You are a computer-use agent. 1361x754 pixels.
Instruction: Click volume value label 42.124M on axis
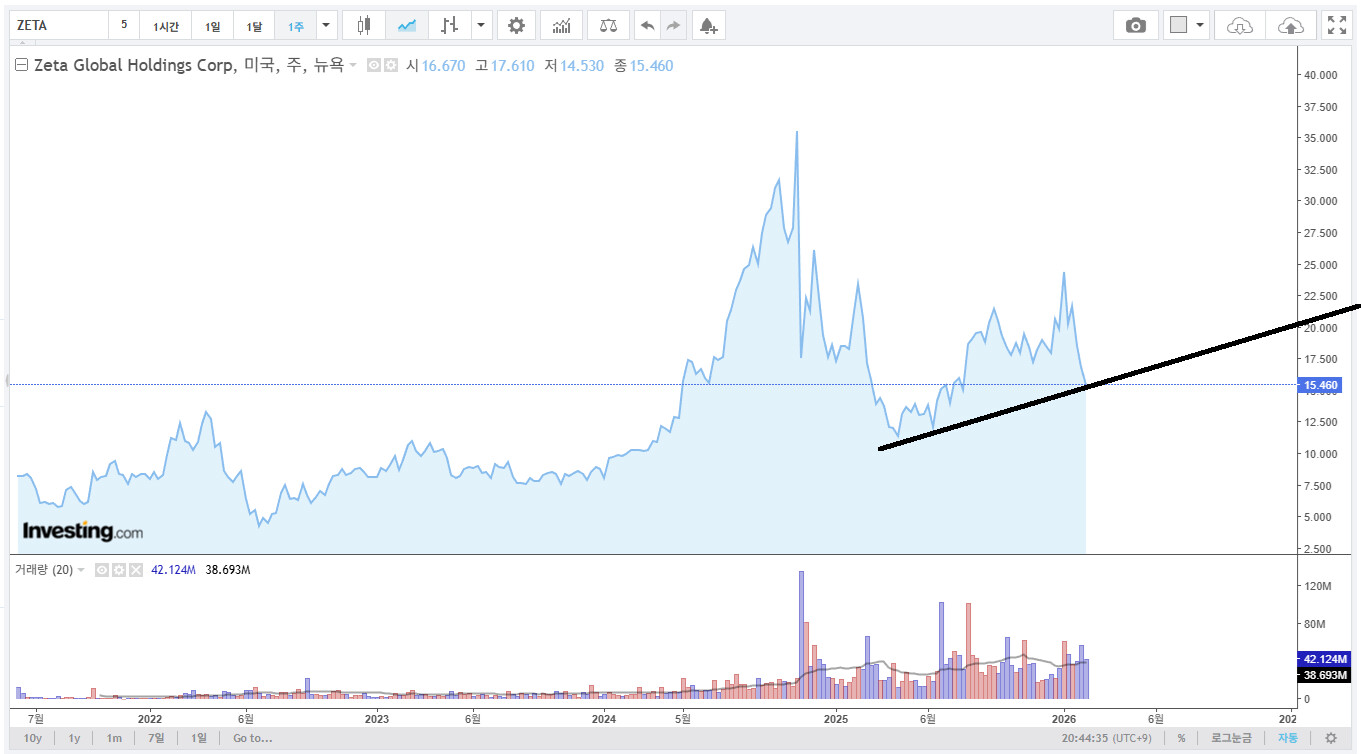pyautogui.click(x=1323, y=658)
